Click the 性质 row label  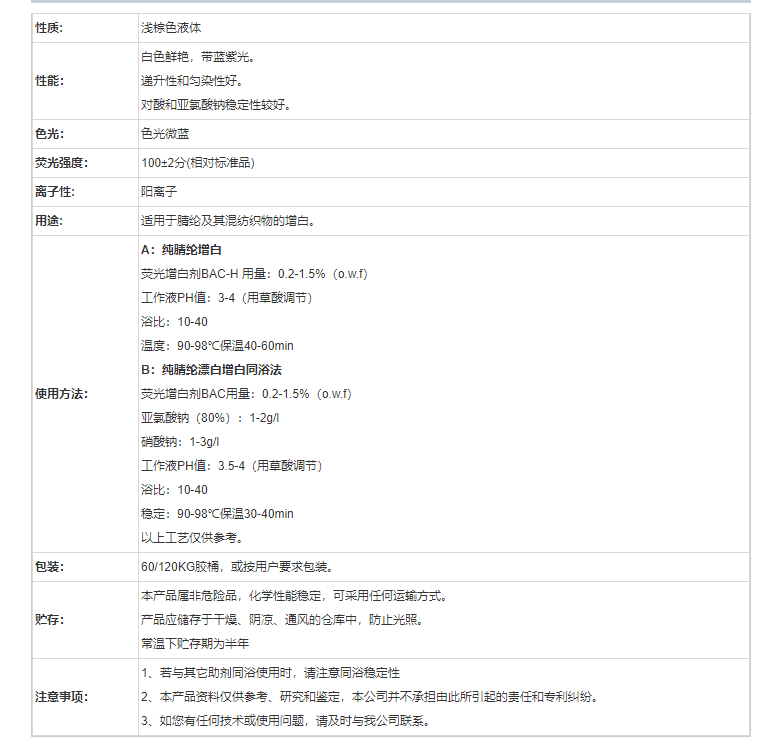[49, 28]
